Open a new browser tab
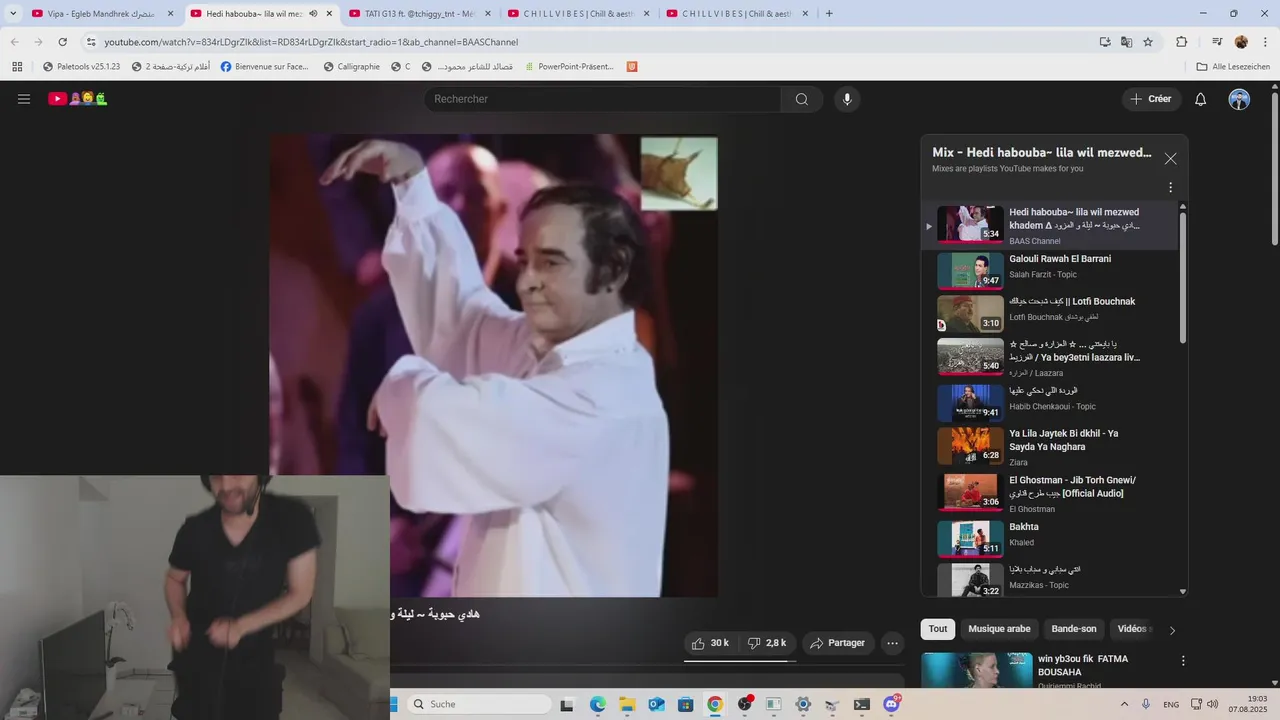Screen dimensions: 1280x720 (829, 14)
